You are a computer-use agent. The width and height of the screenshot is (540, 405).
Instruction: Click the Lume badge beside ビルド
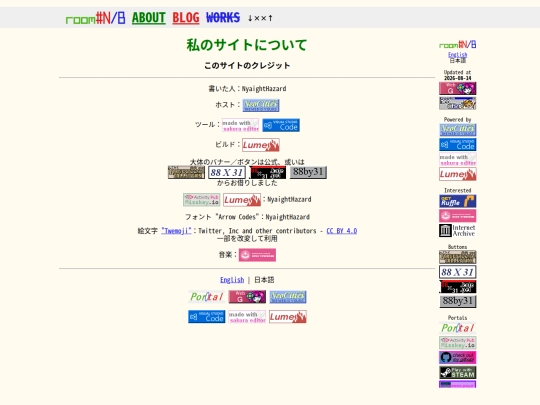(261, 145)
